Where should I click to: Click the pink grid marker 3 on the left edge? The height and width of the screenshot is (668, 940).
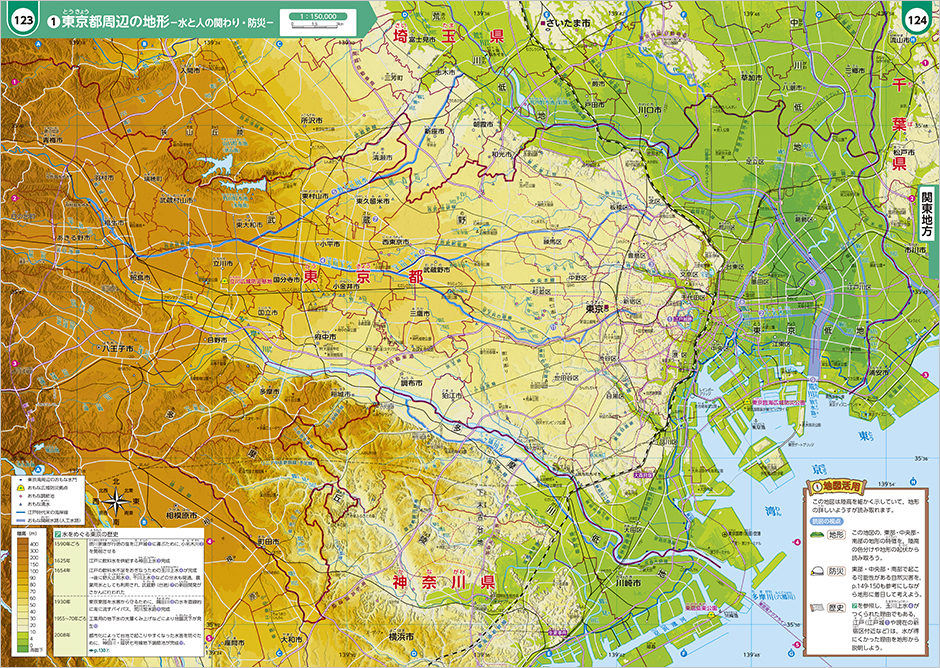tap(14, 363)
